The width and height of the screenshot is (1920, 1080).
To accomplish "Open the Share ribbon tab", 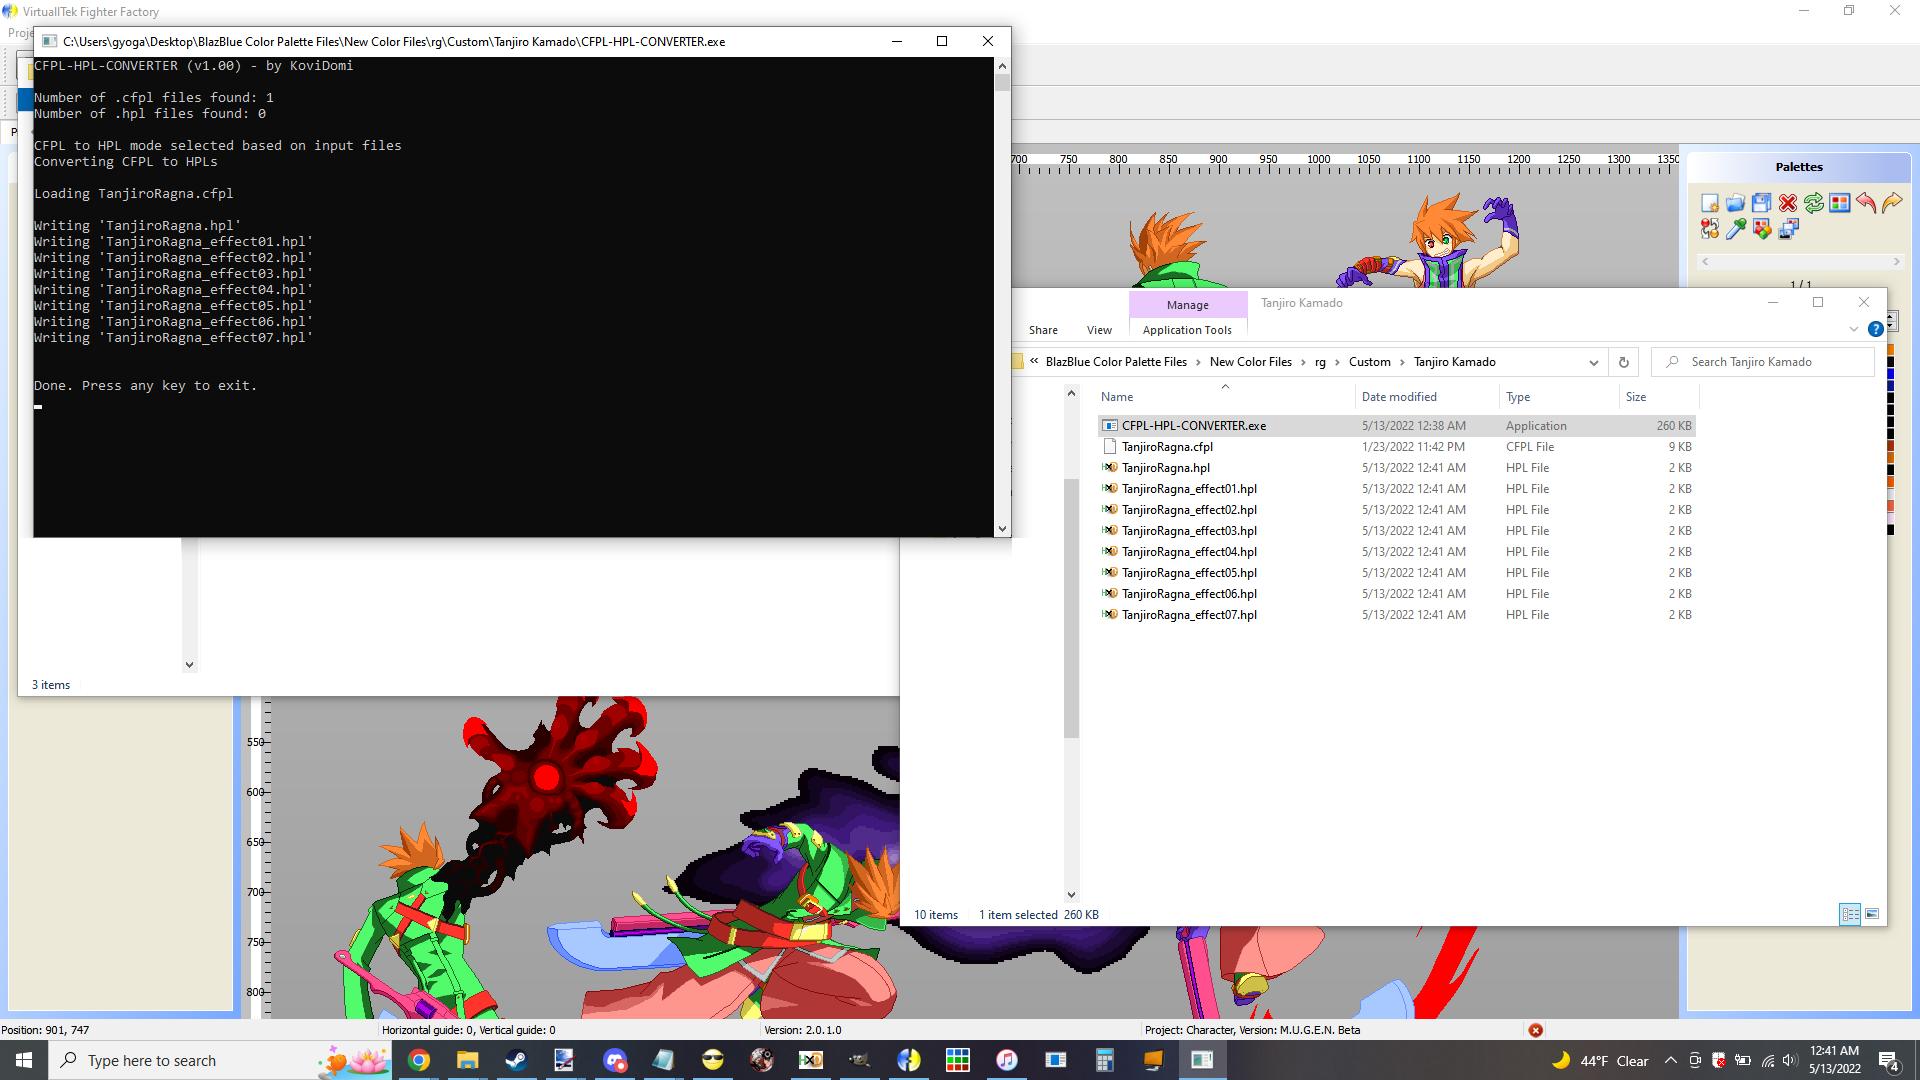I will click(1043, 330).
